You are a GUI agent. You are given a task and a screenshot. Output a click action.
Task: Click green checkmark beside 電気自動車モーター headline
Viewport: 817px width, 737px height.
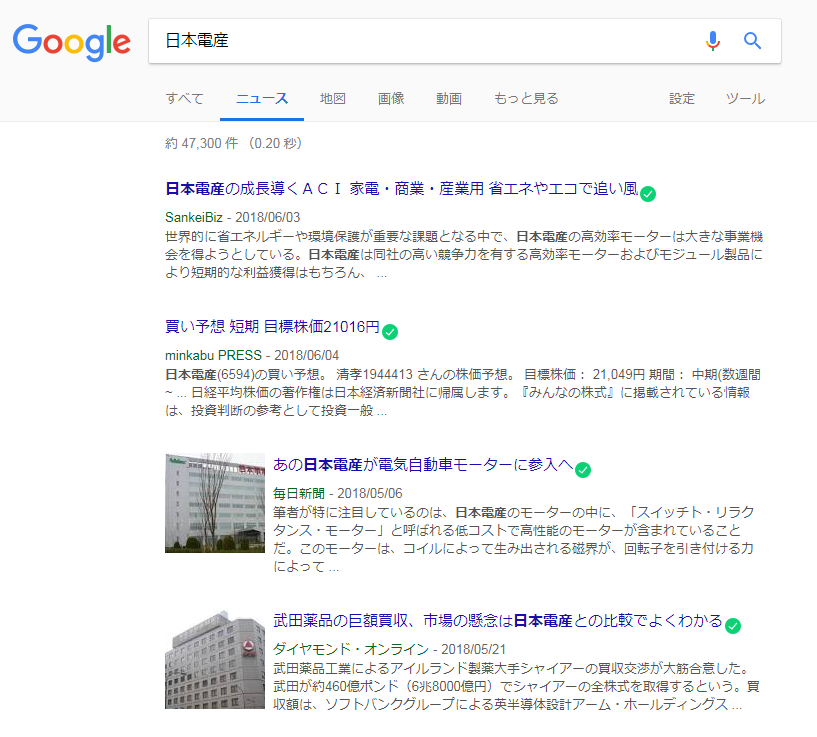pos(583,470)
